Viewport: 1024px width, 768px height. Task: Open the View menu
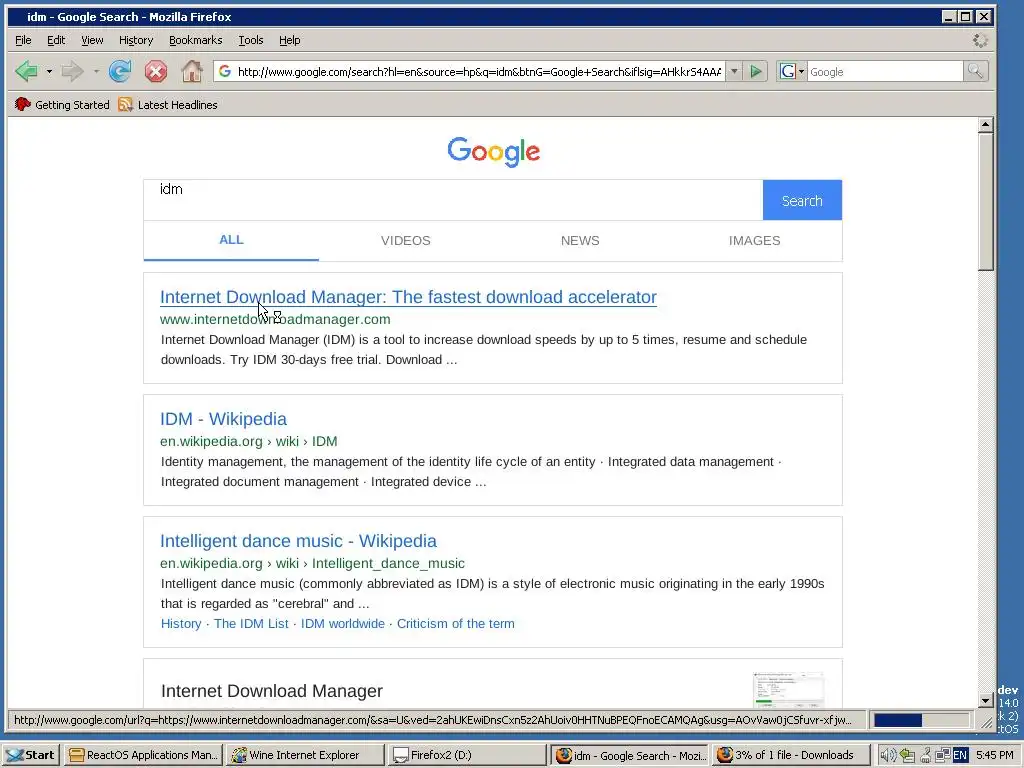[92, 40]
